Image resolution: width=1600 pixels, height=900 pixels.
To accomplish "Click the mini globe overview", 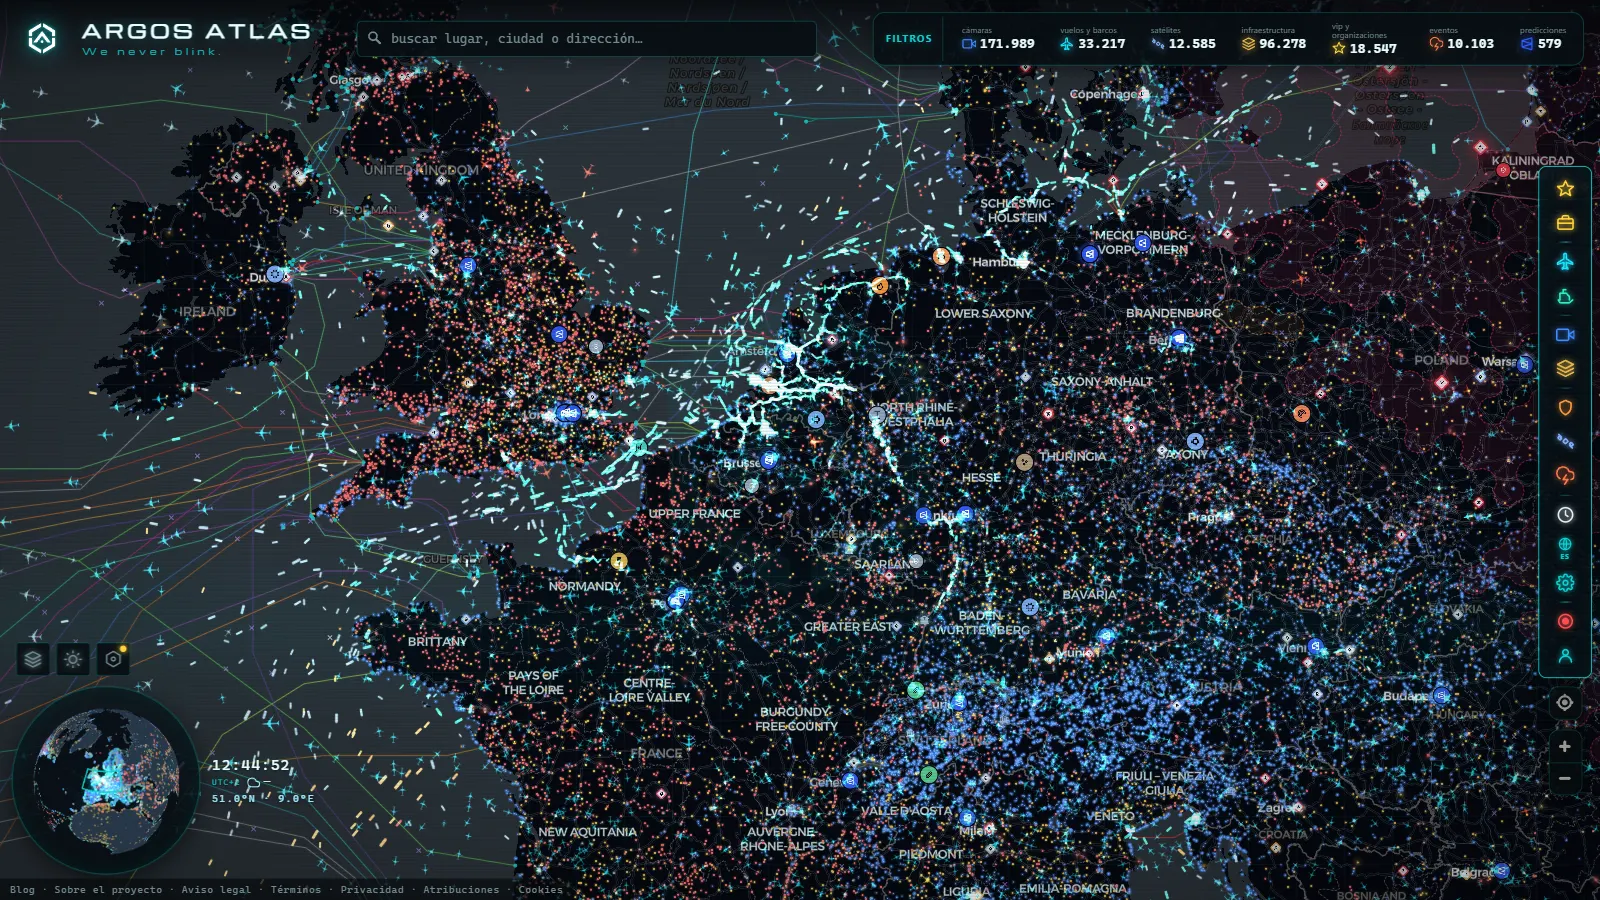I will click(105, 779).
